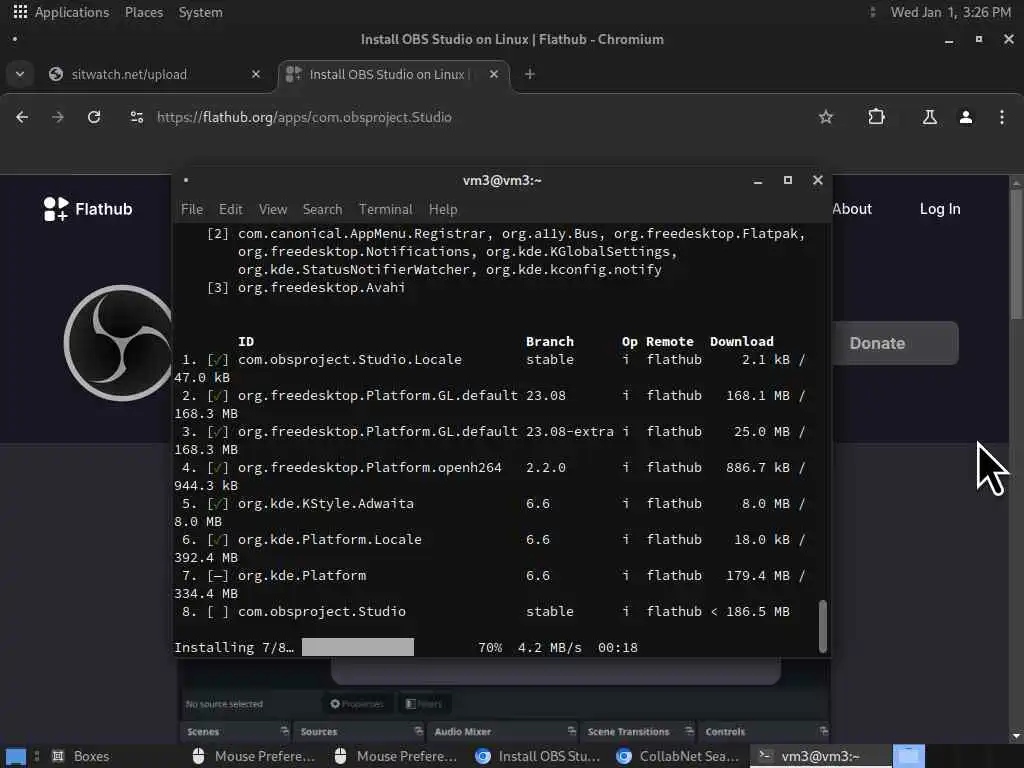Click Scene Transitions in OBS preview
The image size is (1024, 768).
pos(639,731)
